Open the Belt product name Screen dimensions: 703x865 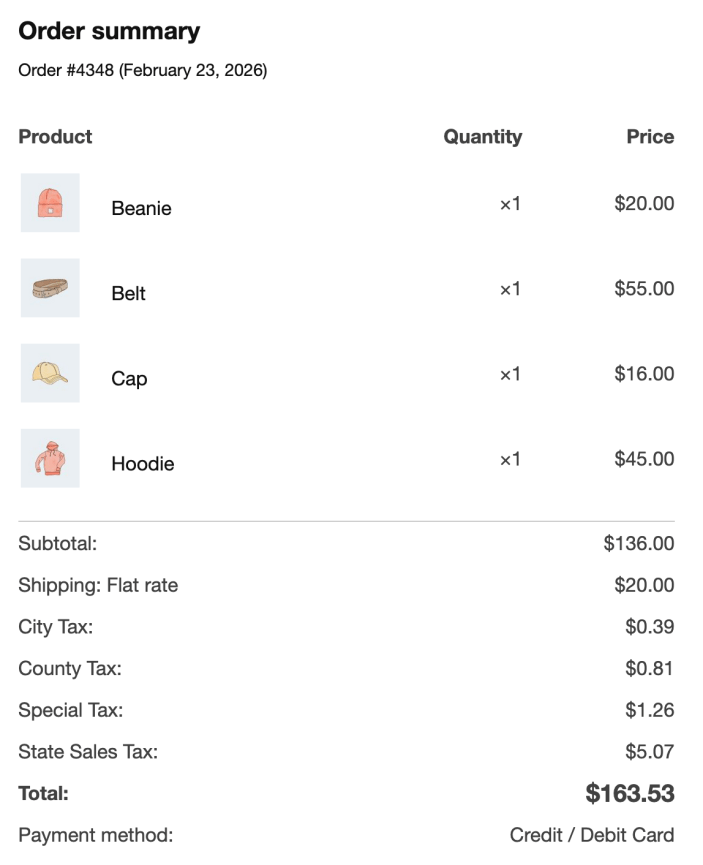tap(128, 293)
